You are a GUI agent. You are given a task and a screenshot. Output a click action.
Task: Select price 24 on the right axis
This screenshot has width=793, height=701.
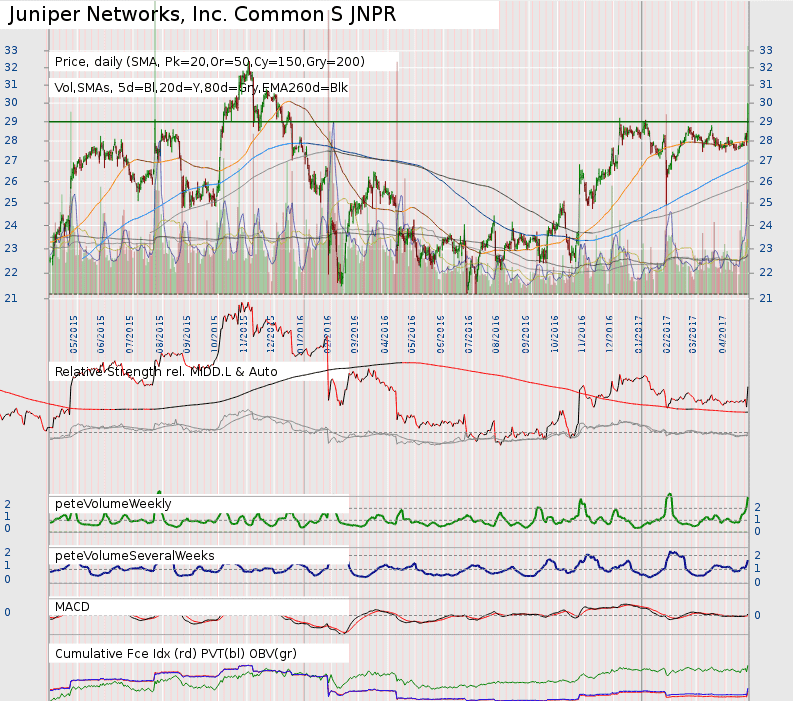coord(766,225)
